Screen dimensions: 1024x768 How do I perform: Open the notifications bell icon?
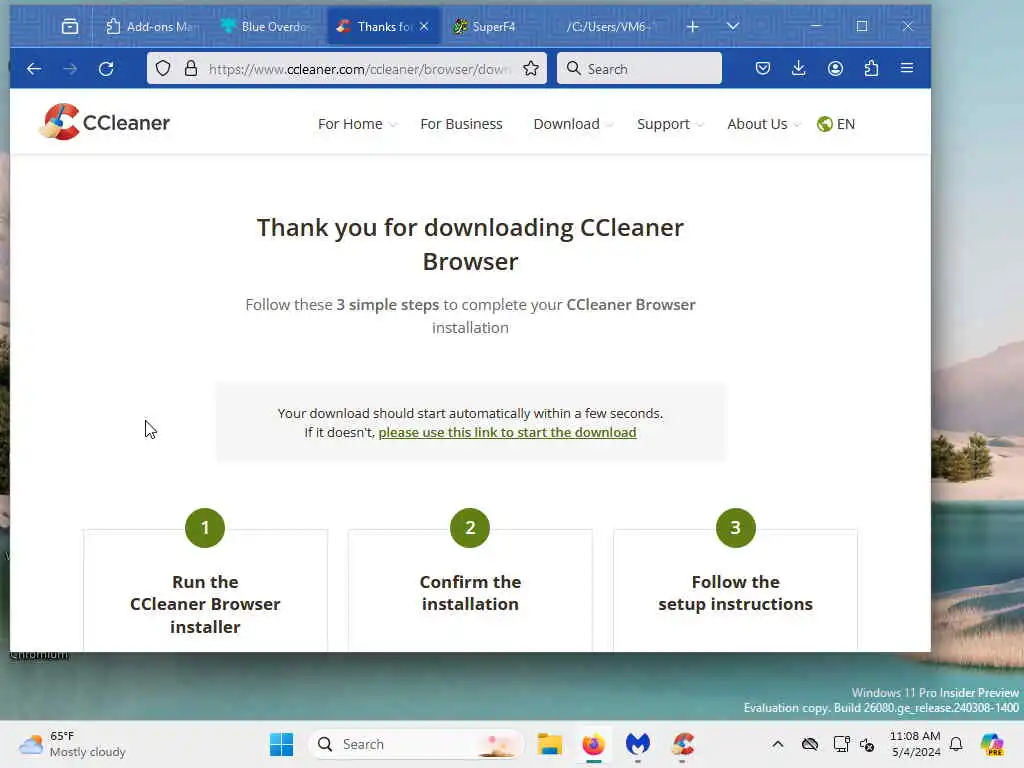956,744
